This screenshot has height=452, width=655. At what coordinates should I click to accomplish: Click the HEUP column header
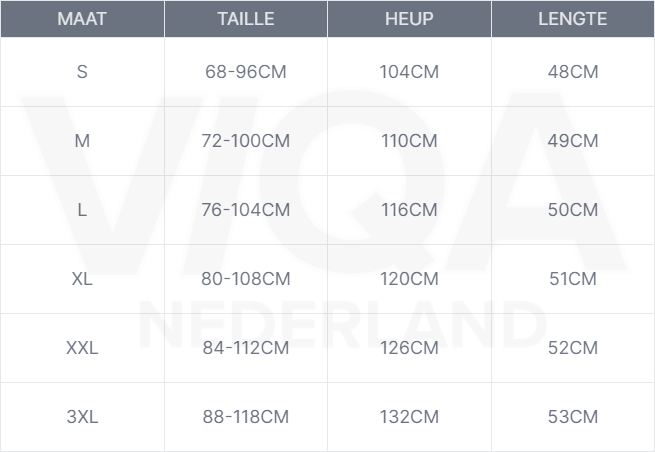point(409,20)
